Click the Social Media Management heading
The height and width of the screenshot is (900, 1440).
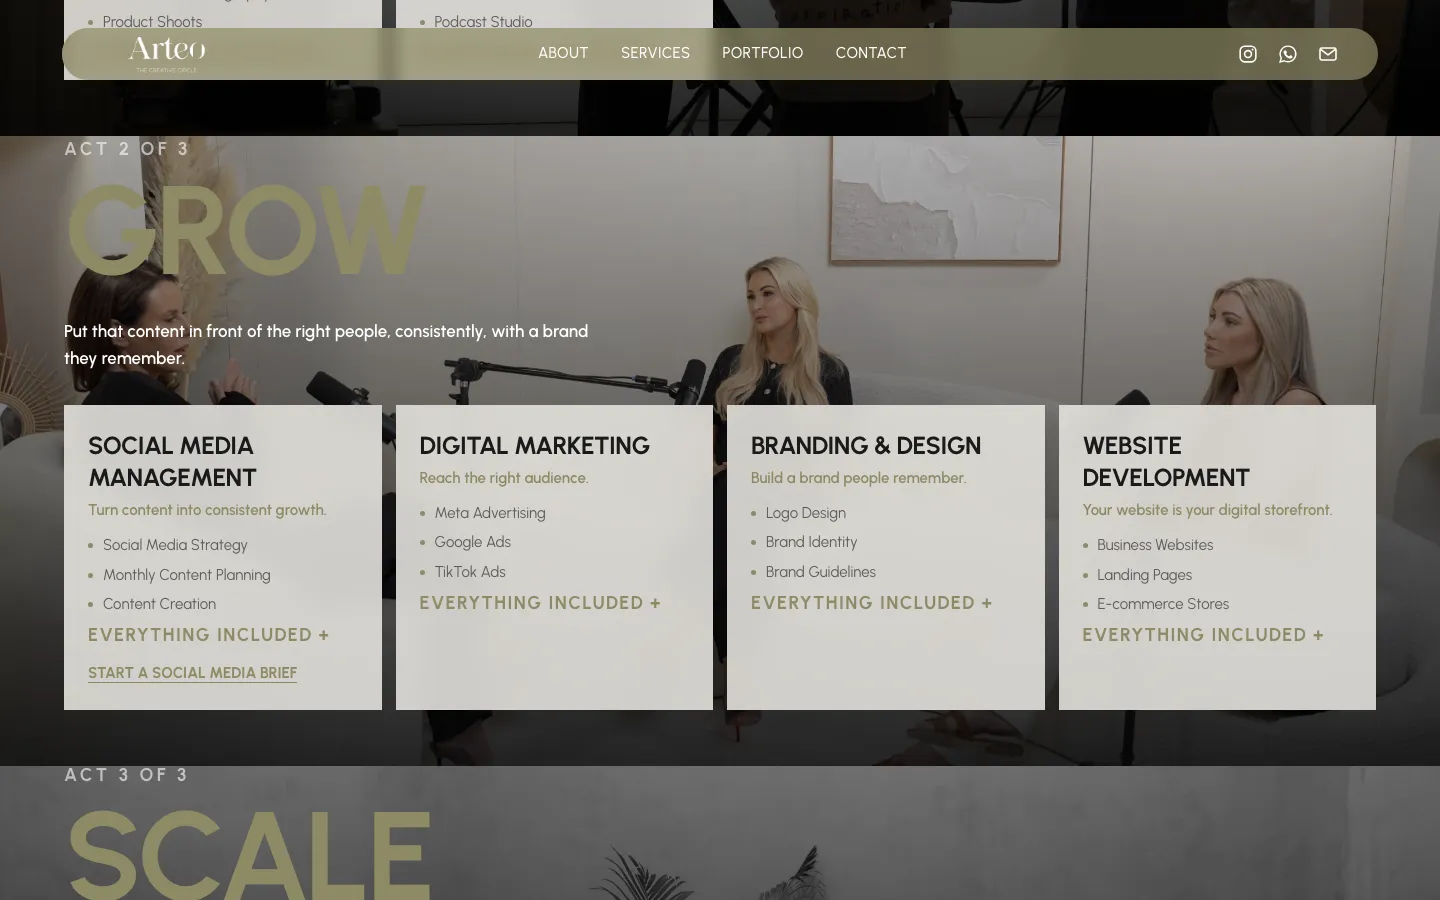point(172,461)
